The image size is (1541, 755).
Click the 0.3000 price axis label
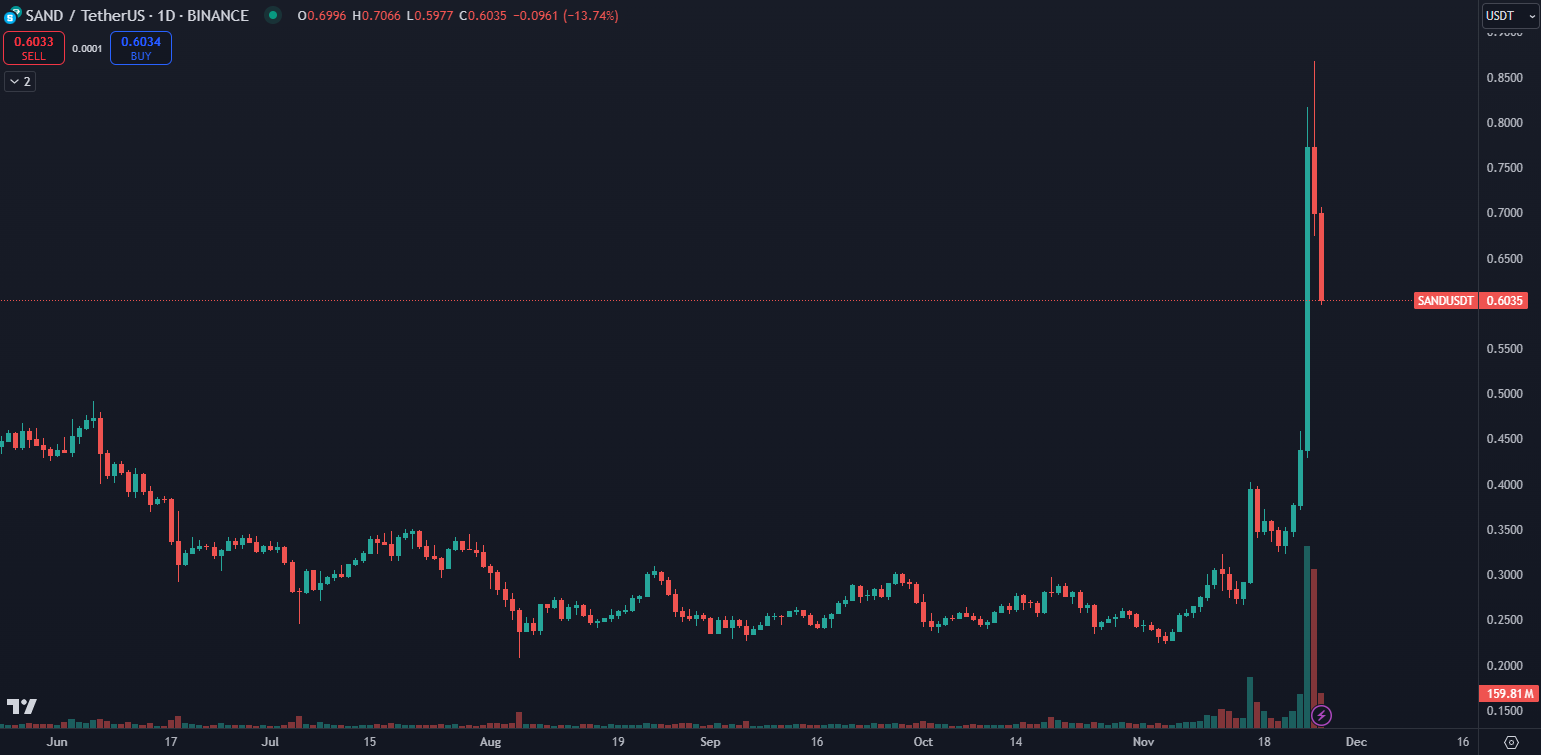(1505, 575)
